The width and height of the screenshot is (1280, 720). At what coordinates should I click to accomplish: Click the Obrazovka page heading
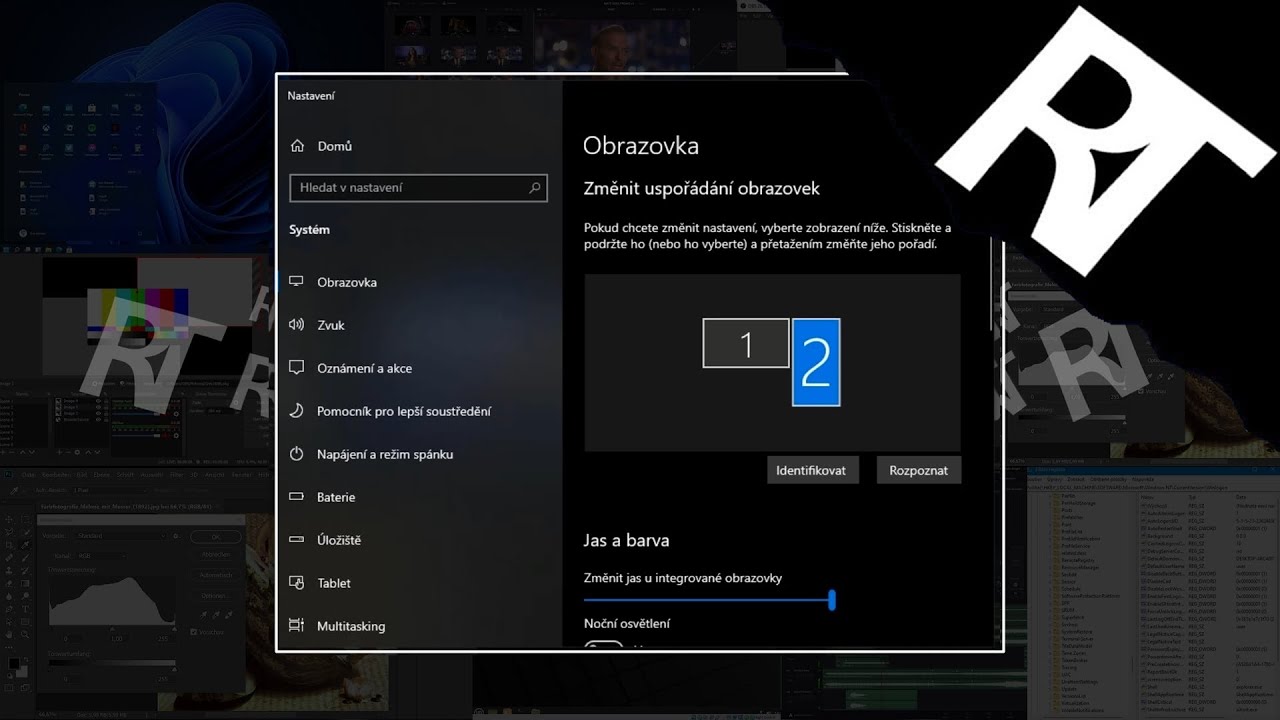point(641,146)
